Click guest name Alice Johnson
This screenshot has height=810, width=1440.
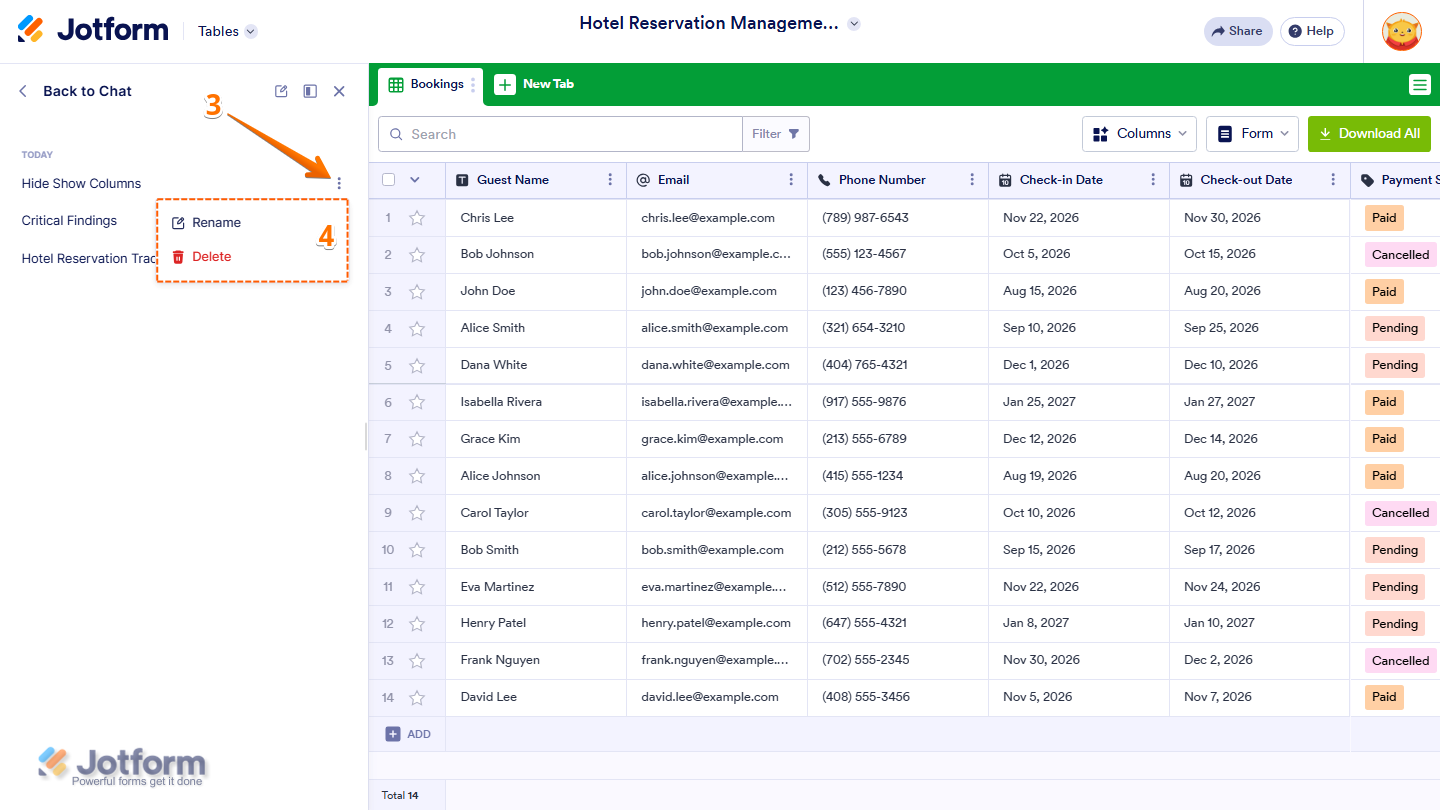click(x=500, y=476)
